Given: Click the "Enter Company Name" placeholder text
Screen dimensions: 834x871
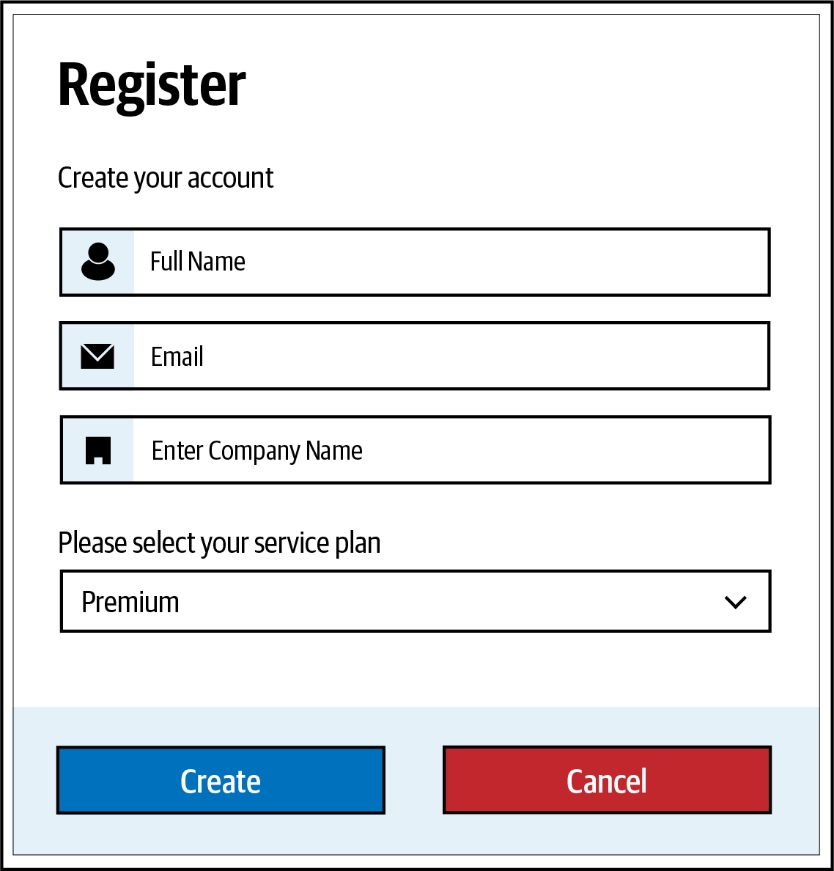Looking at the screenshot, I should click(x=257, y=451).
